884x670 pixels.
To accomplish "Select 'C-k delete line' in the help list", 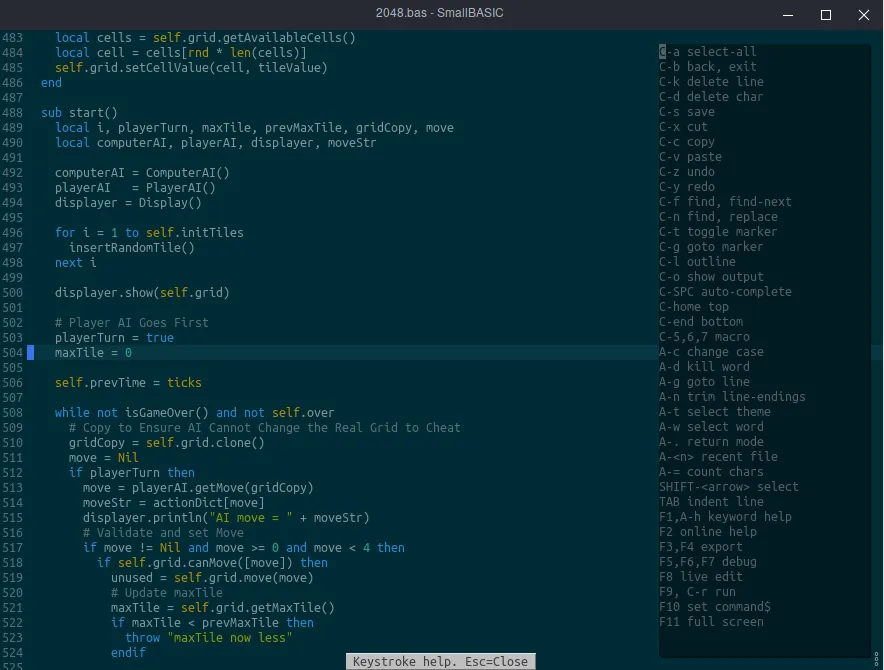I will pos(711,82).
